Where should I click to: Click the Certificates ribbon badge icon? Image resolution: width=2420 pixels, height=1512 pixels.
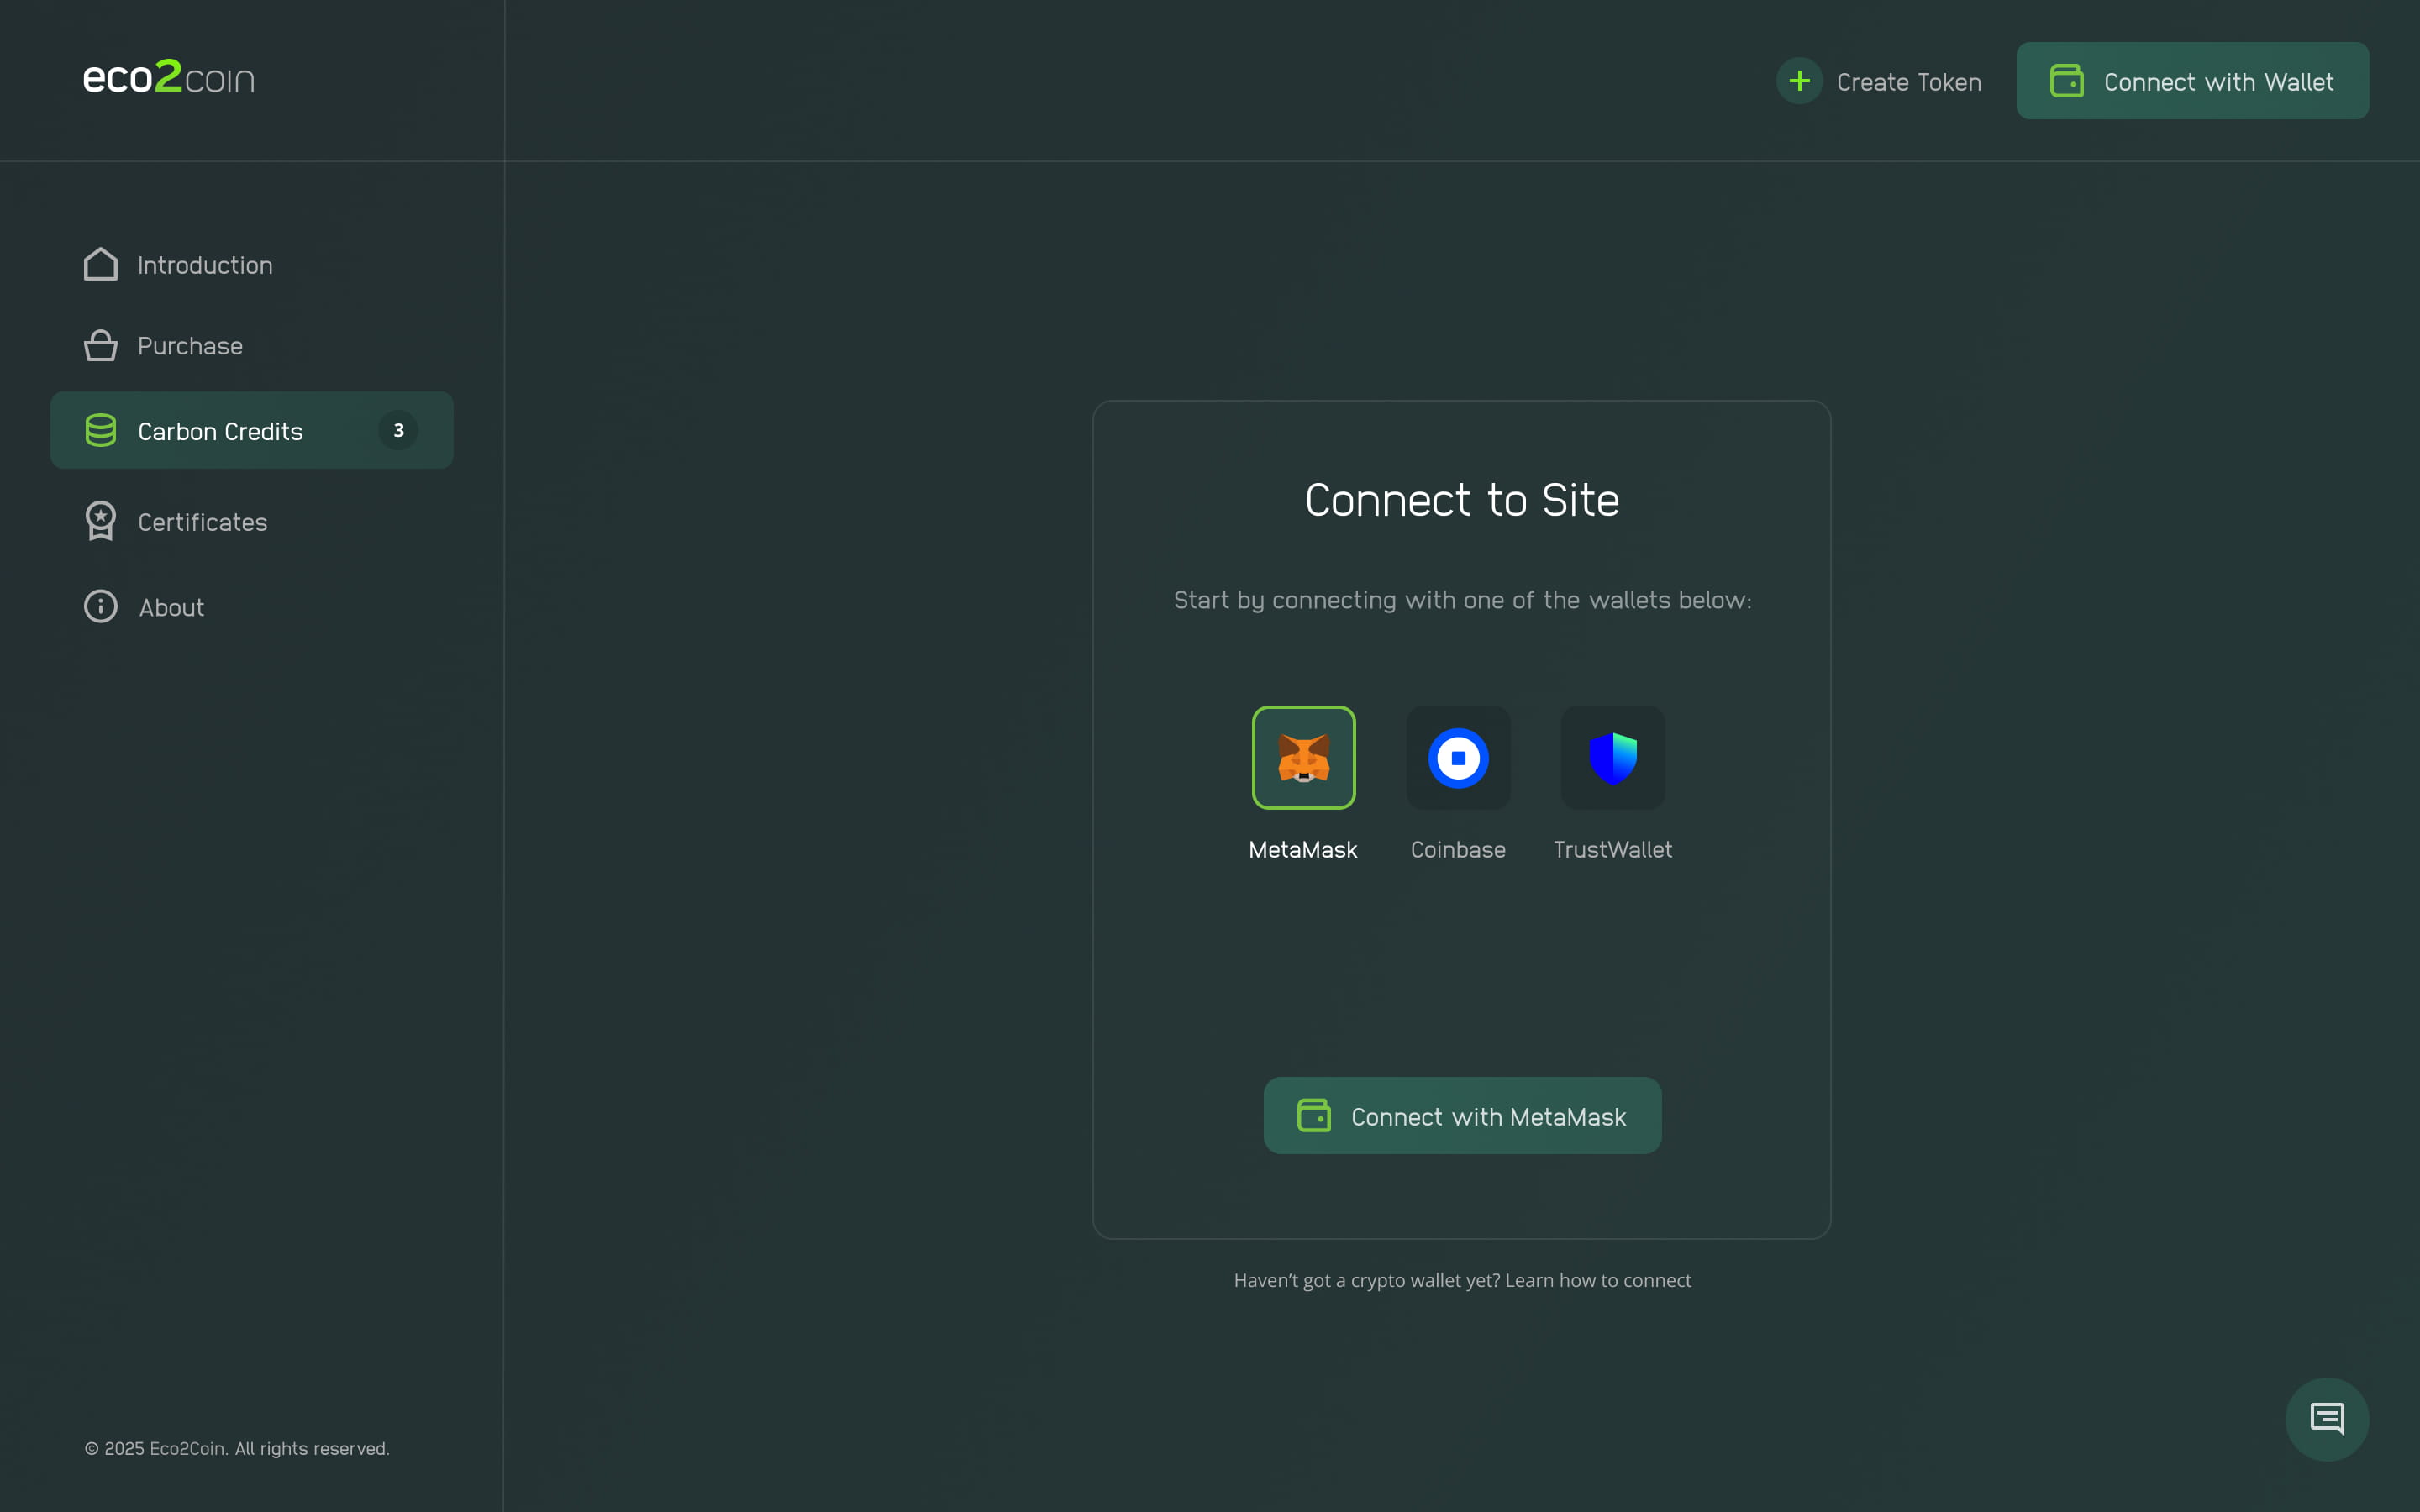coord(101,521)
